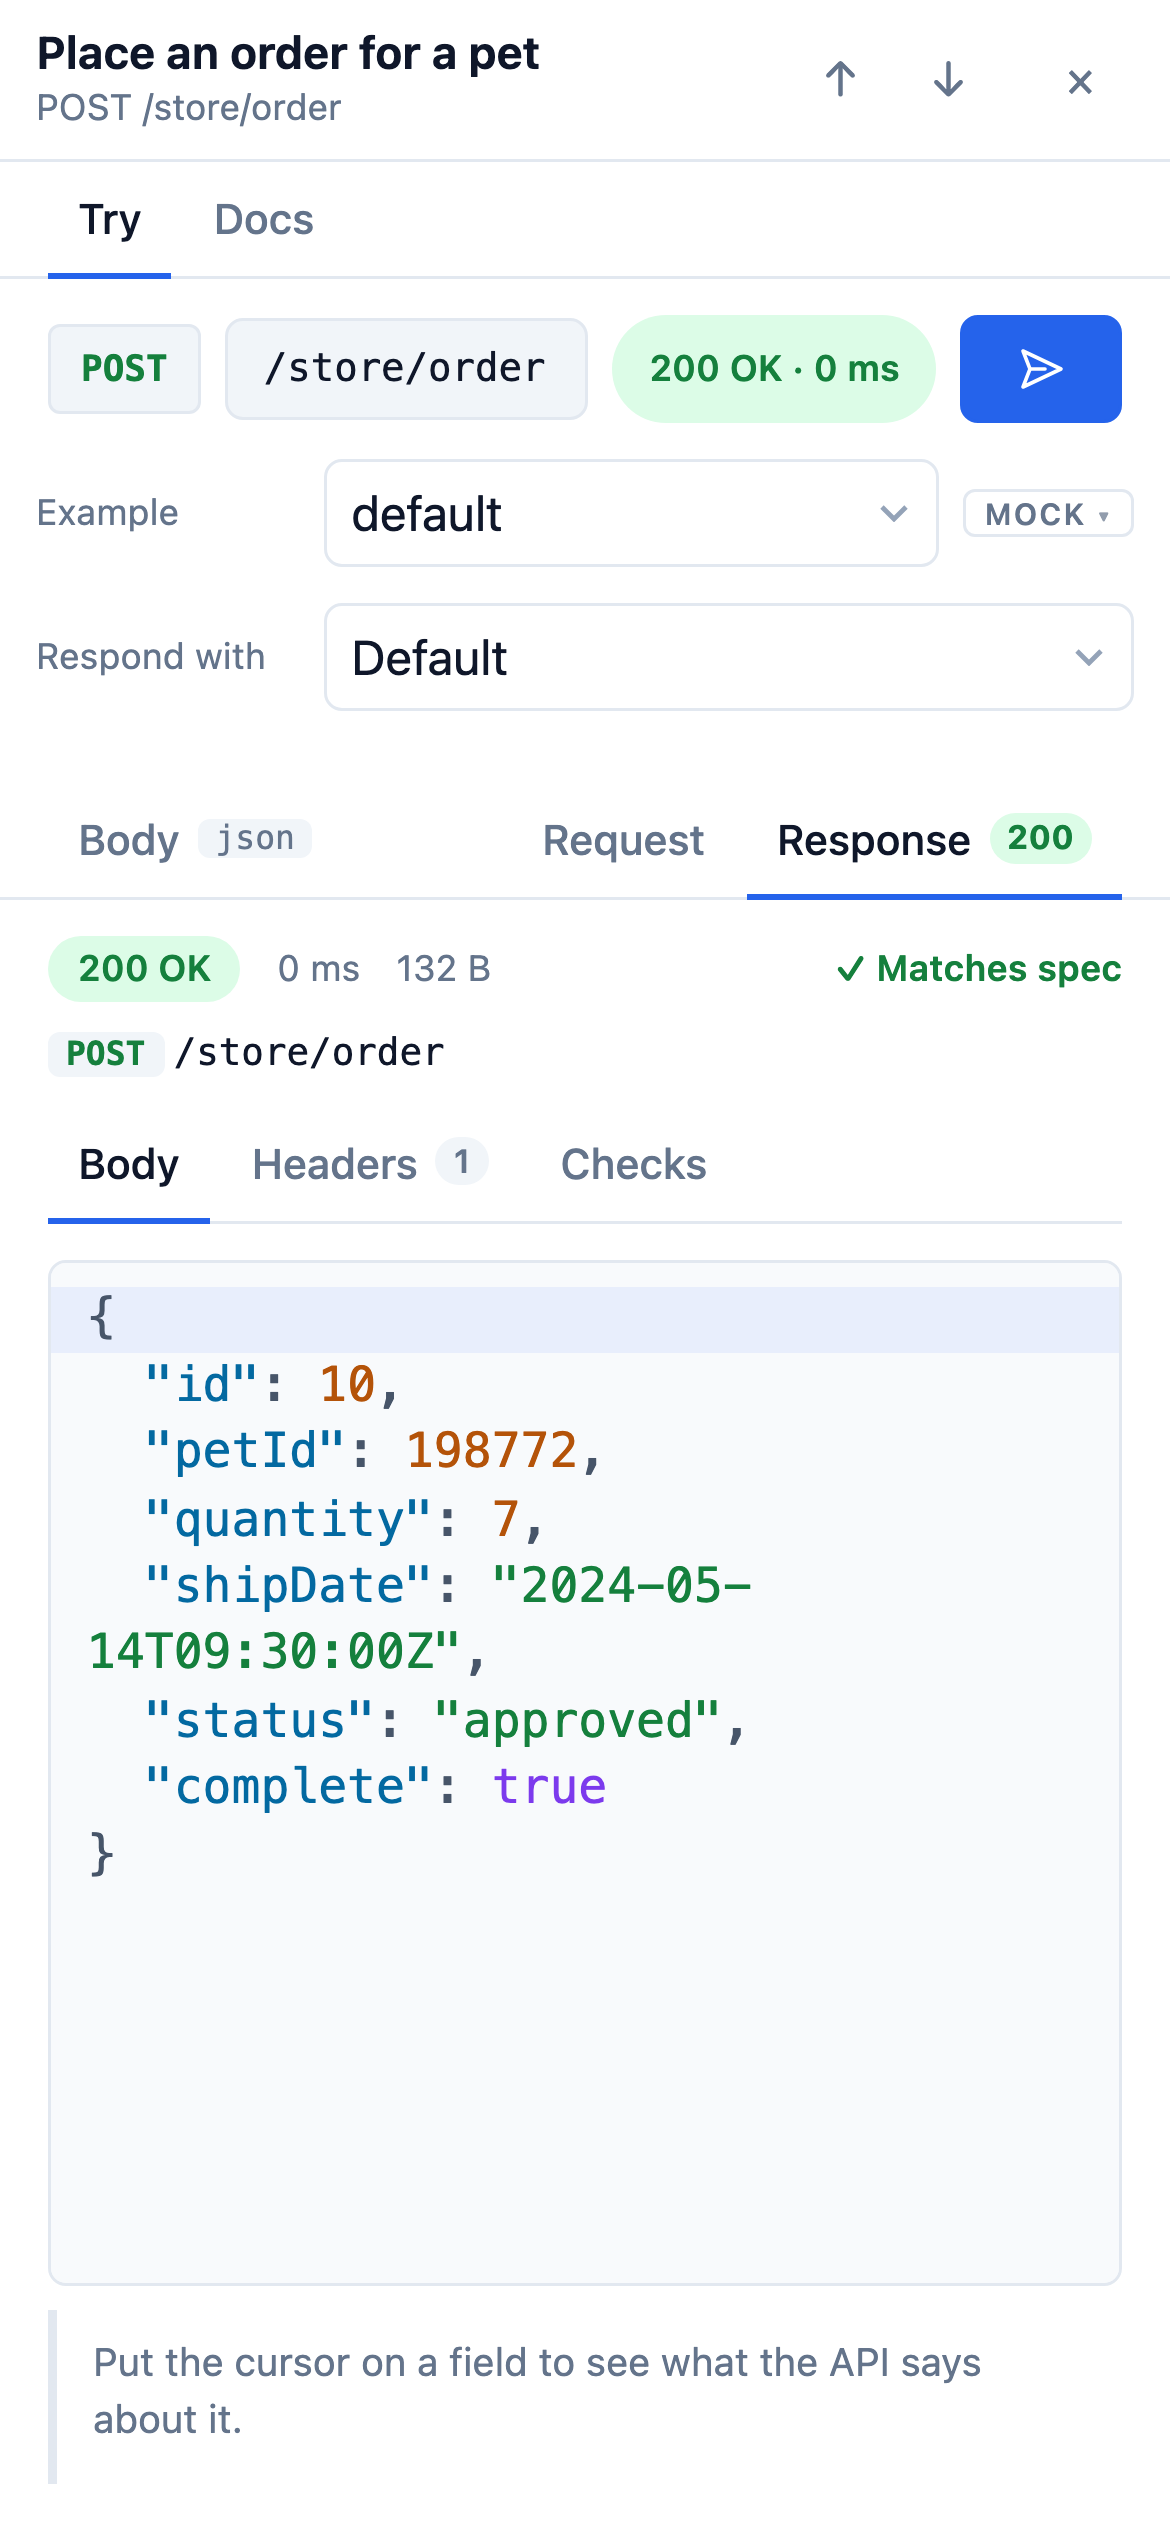Click the 0 ms response time
Viewport: 1170px width, 2532px height.
(318, 969)
